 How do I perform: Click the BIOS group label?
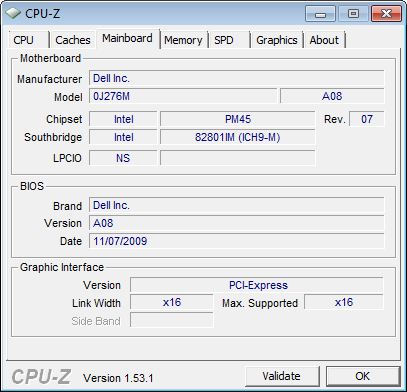(x=32, y=186)
